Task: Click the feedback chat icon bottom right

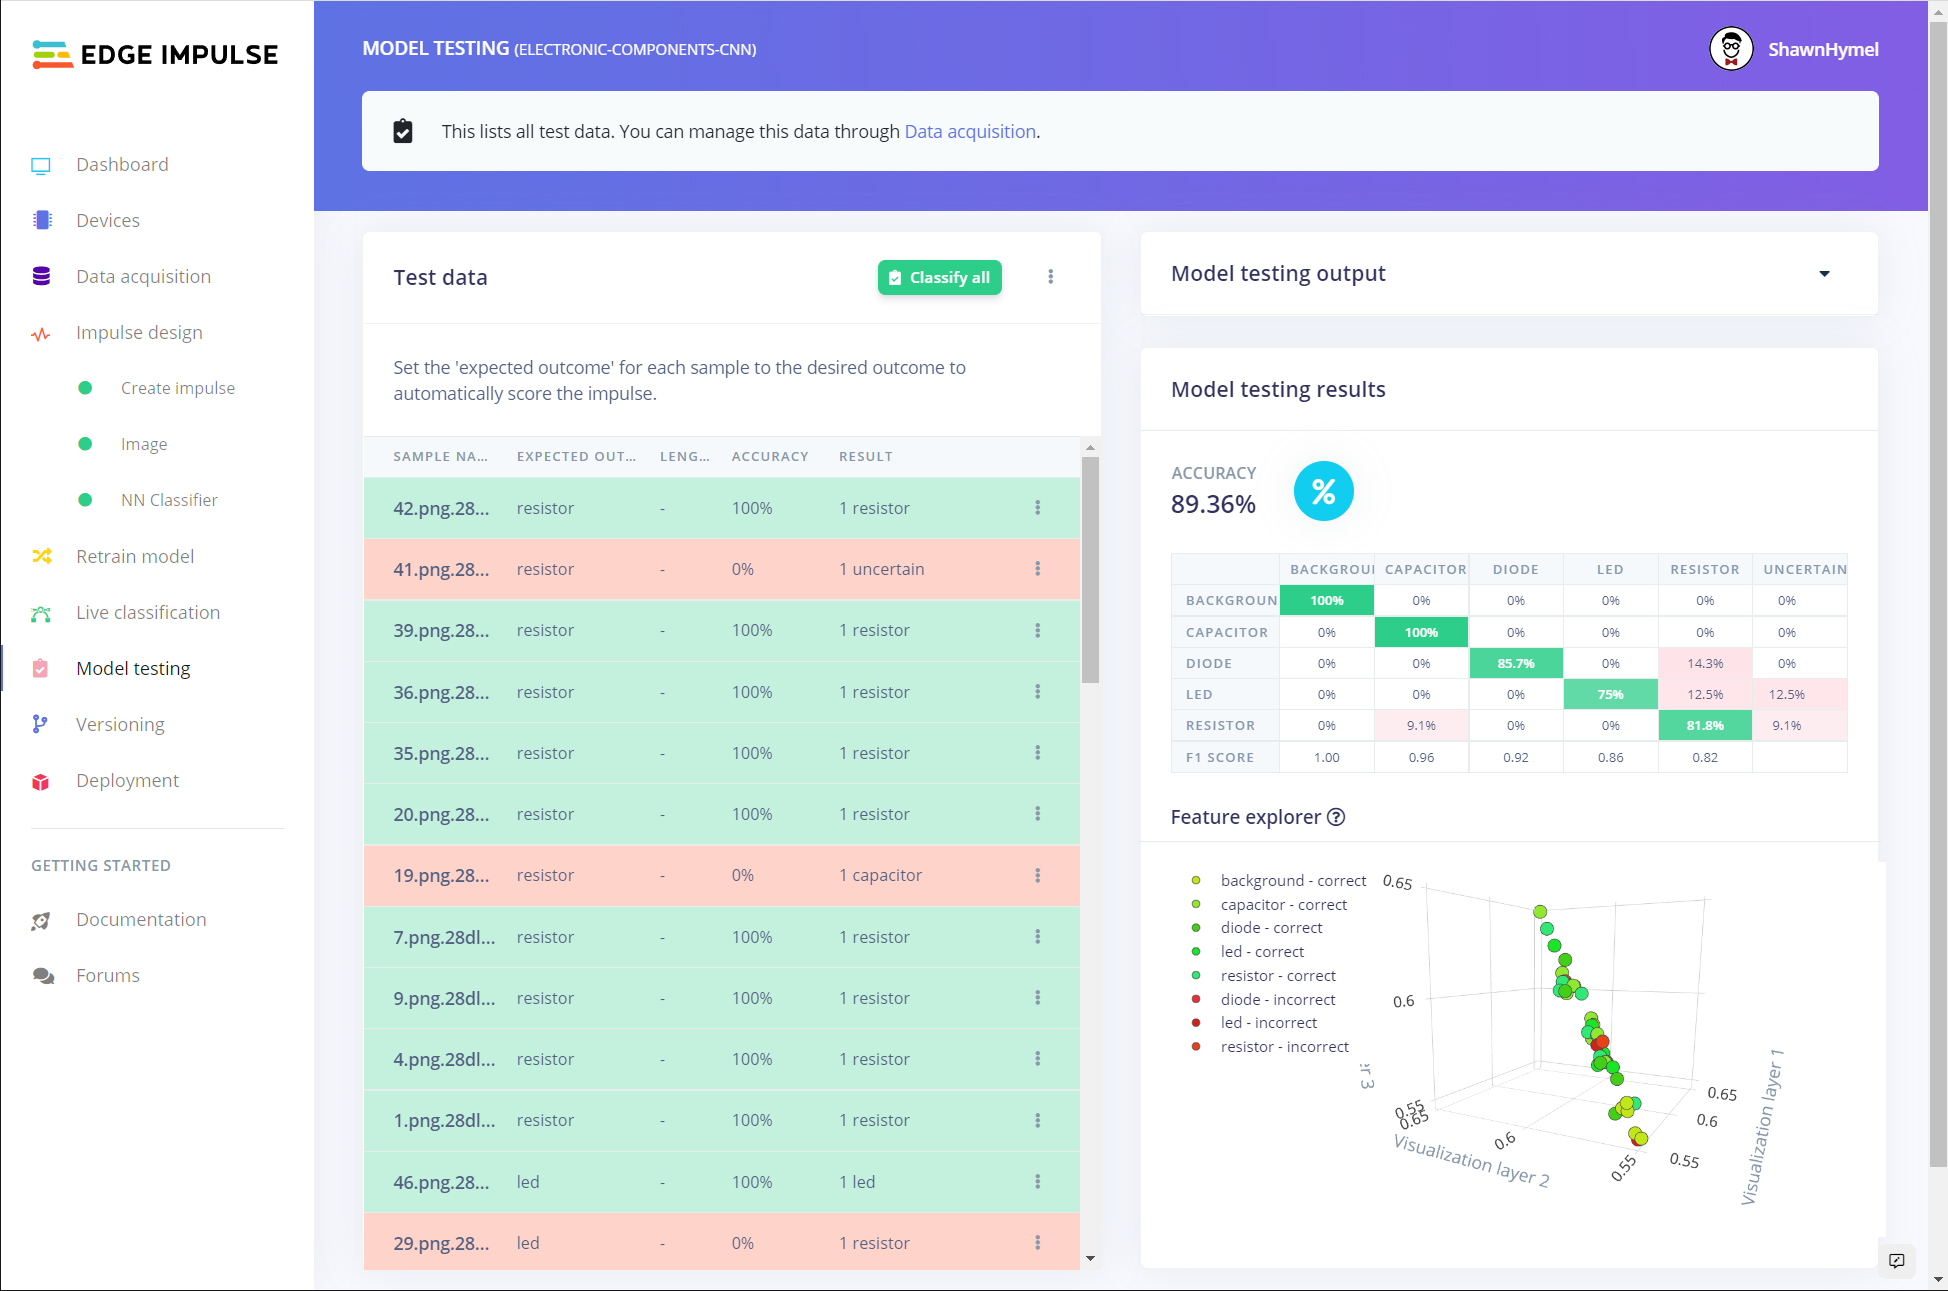Action: click(1897, 1261)
